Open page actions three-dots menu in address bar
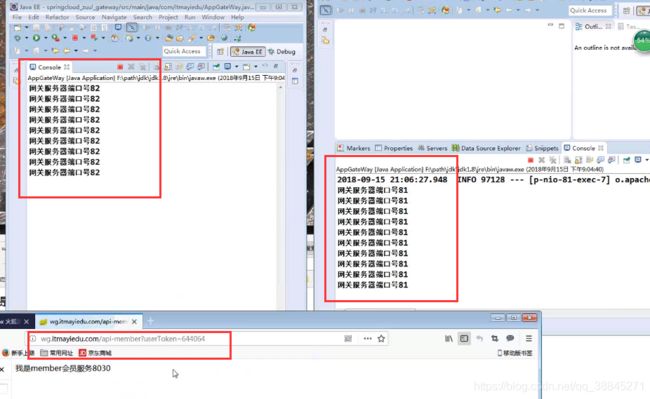The height and width of the screenshot is (399, 650). pos(367,339)
